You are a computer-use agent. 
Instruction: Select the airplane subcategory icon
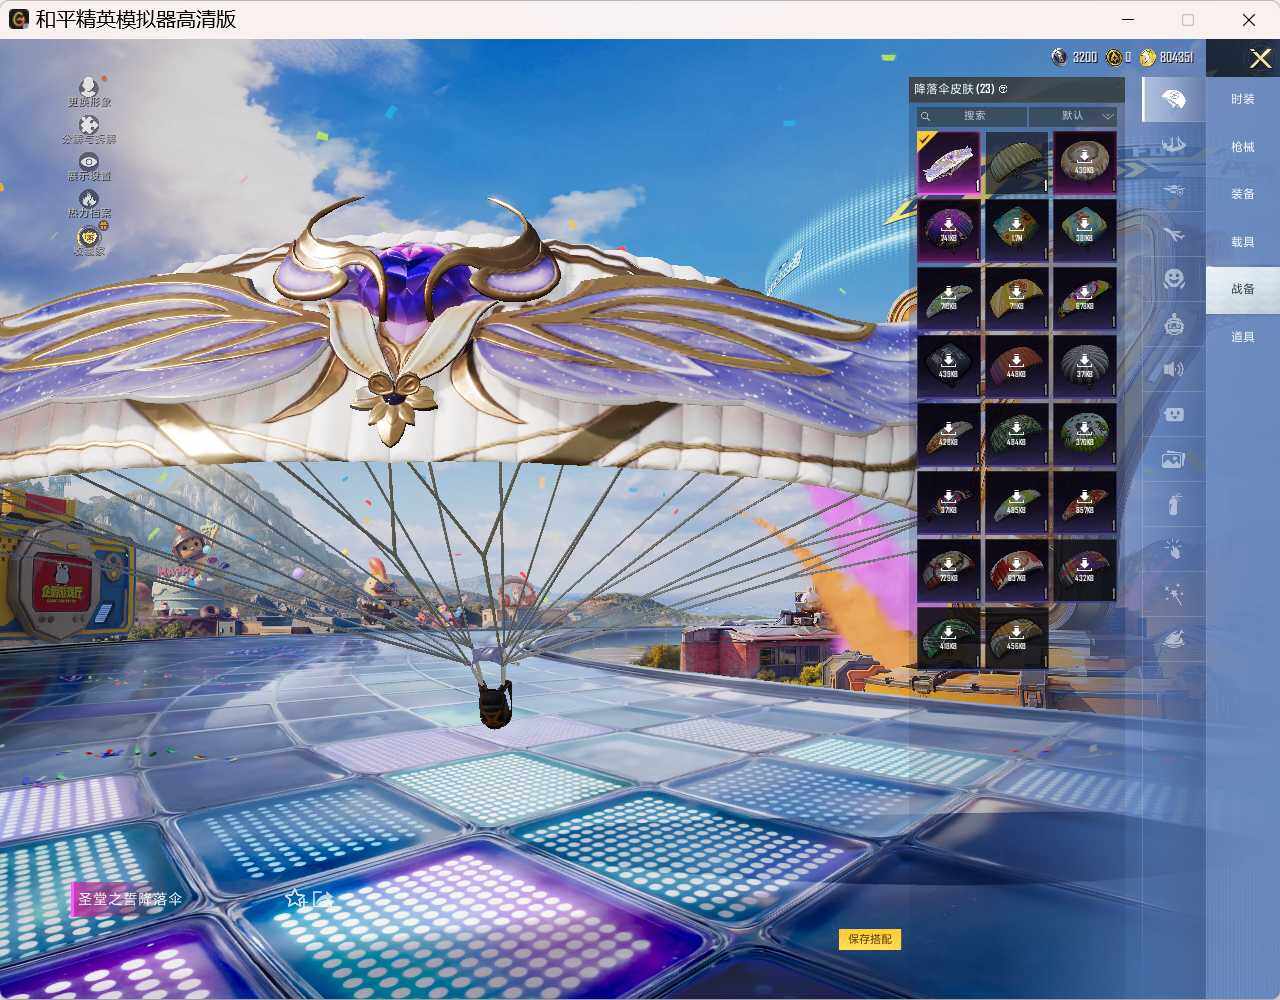coord(1174,235)
